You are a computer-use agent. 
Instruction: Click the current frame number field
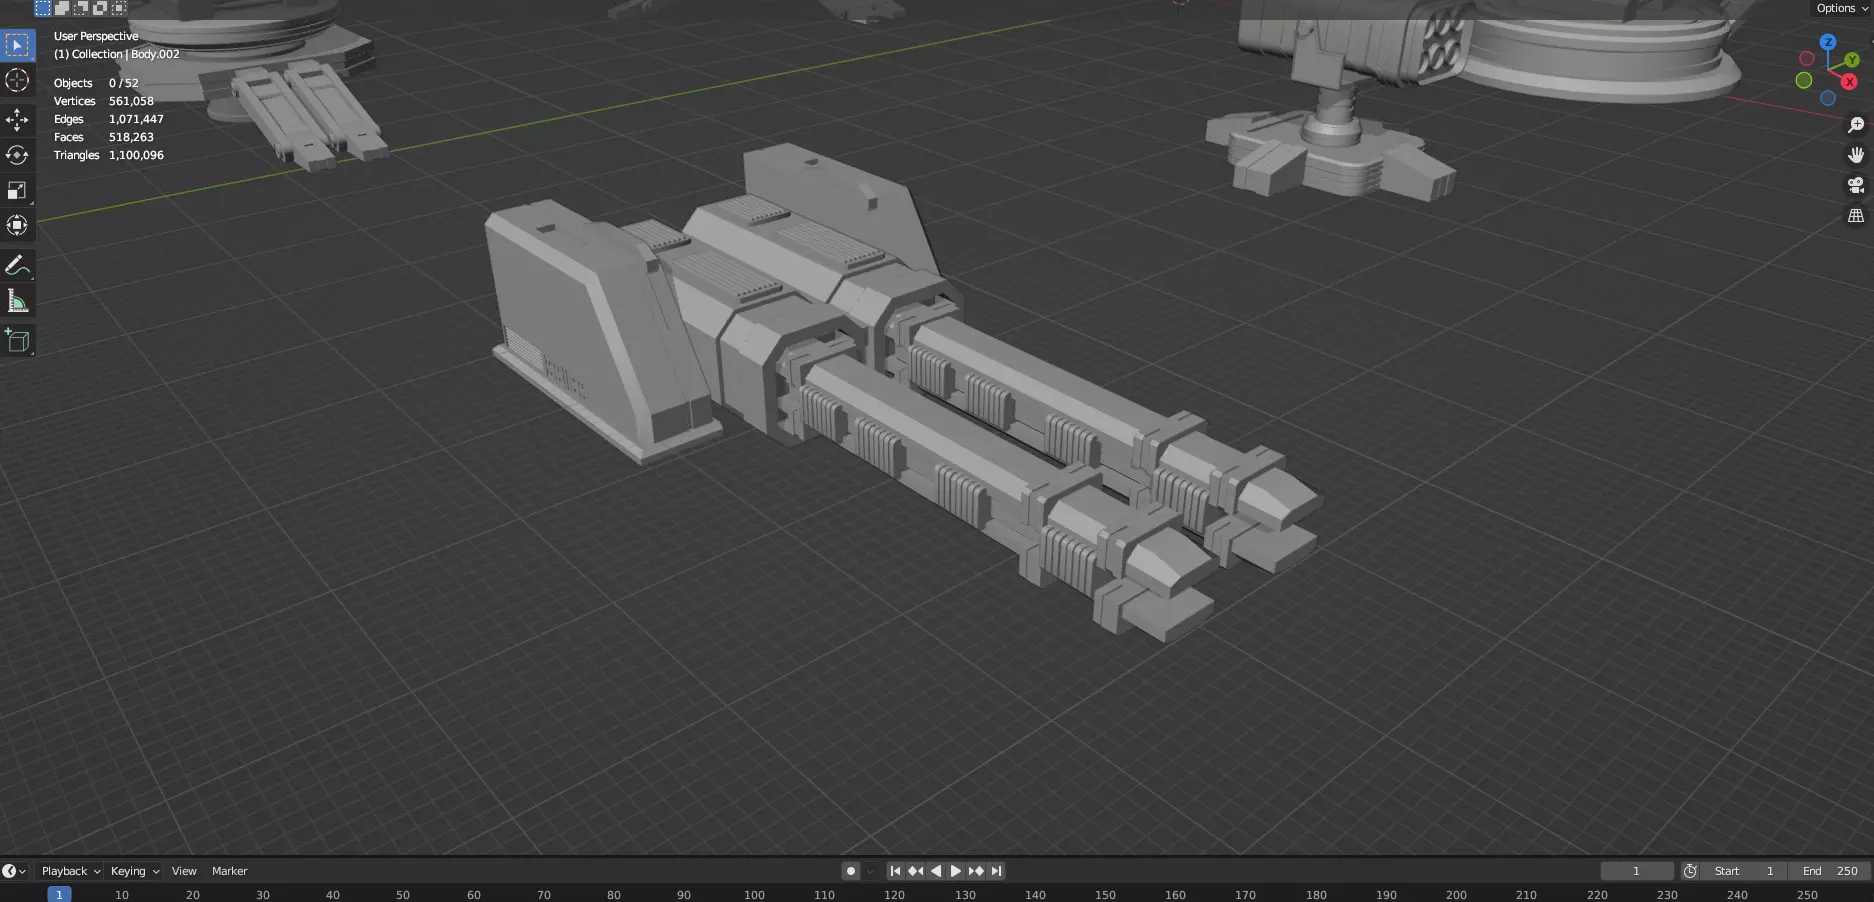(x=1637, y=871)
